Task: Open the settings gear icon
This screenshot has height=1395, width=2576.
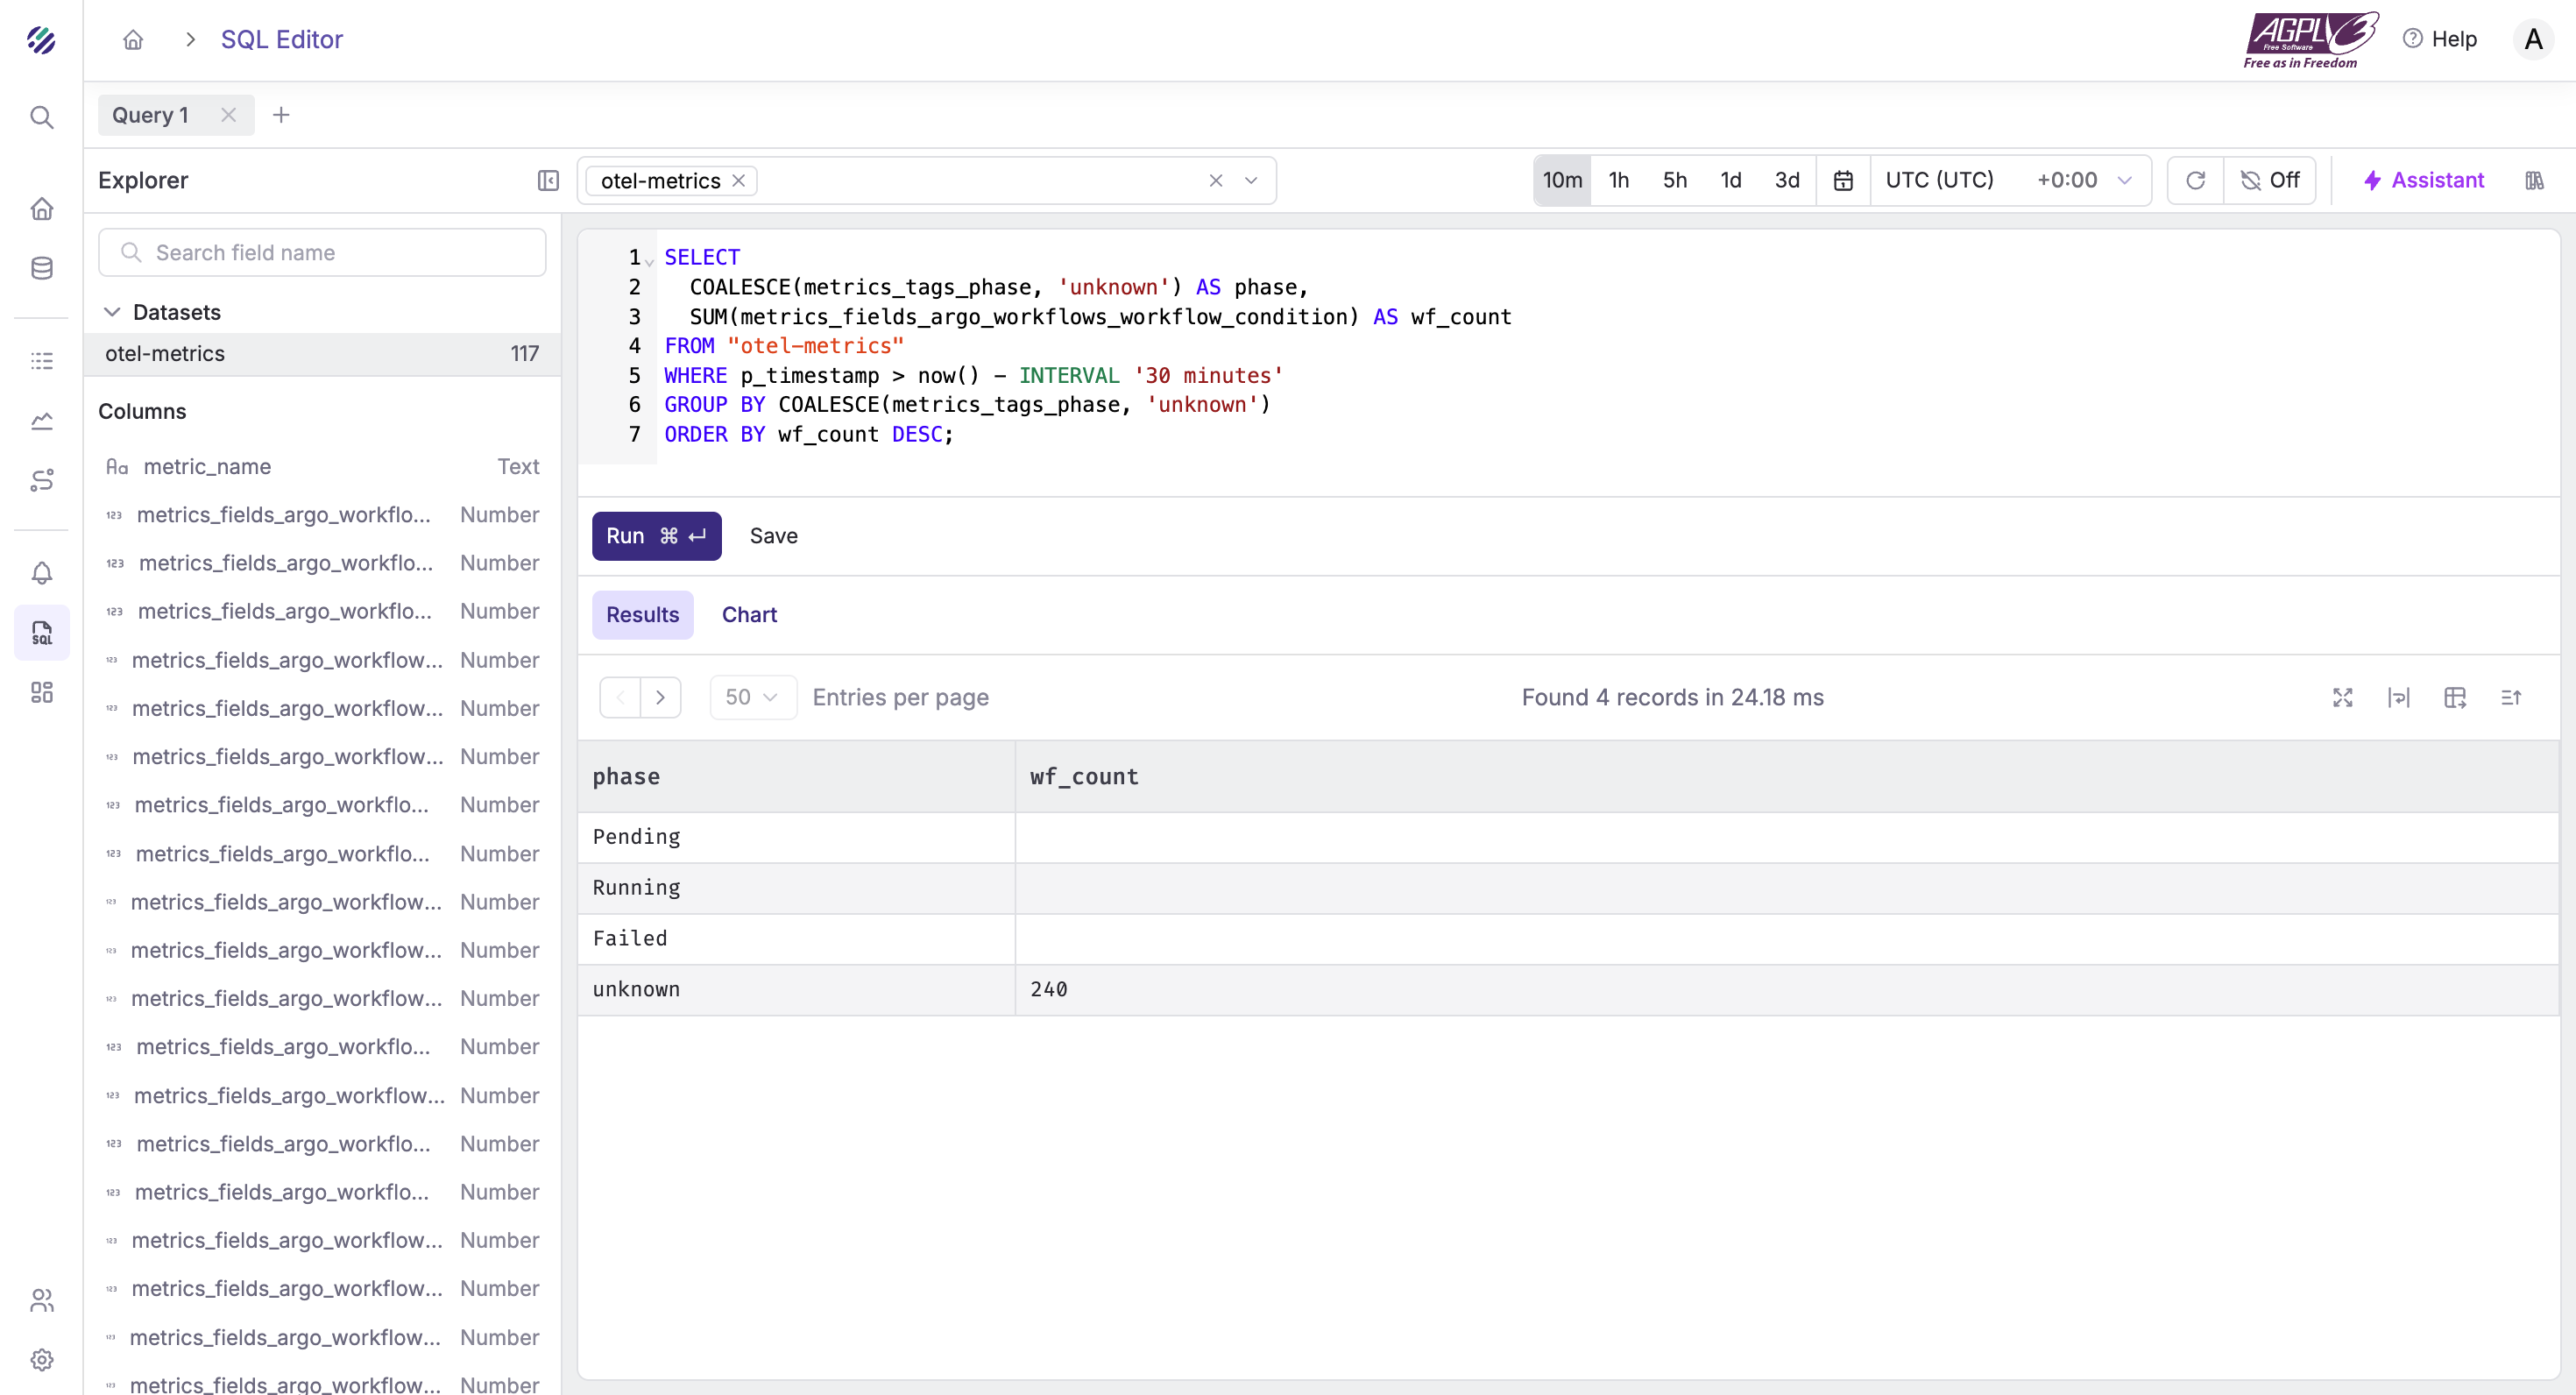Action: tap(41, 1359)
